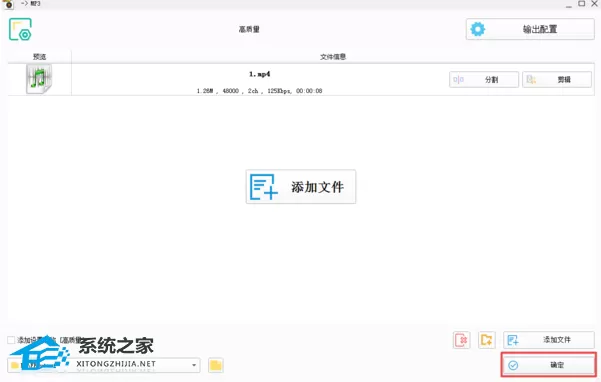Click the app icon in the title bar
Image resolution: width=601 pixels, height=382 pixels.
pos(8,4)
